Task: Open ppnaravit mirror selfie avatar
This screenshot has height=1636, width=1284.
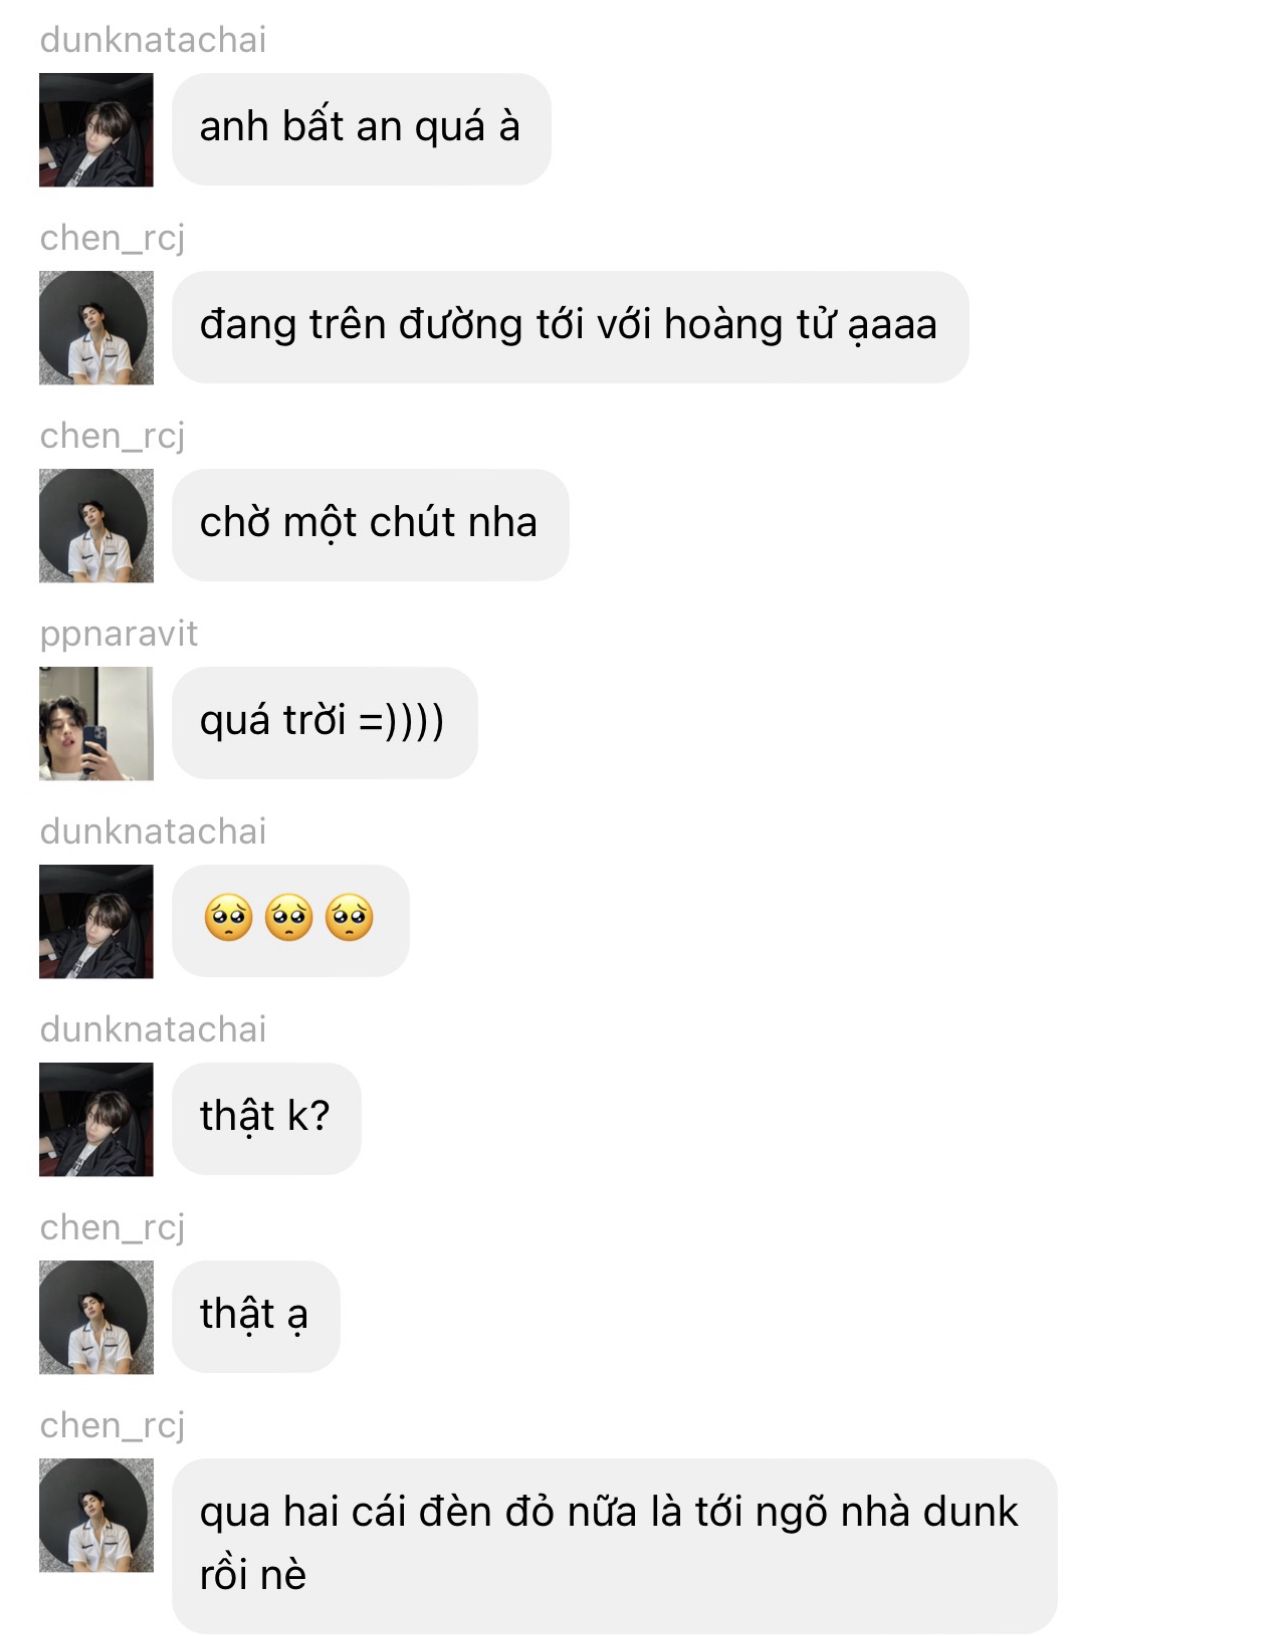Action: click(96, 724)
